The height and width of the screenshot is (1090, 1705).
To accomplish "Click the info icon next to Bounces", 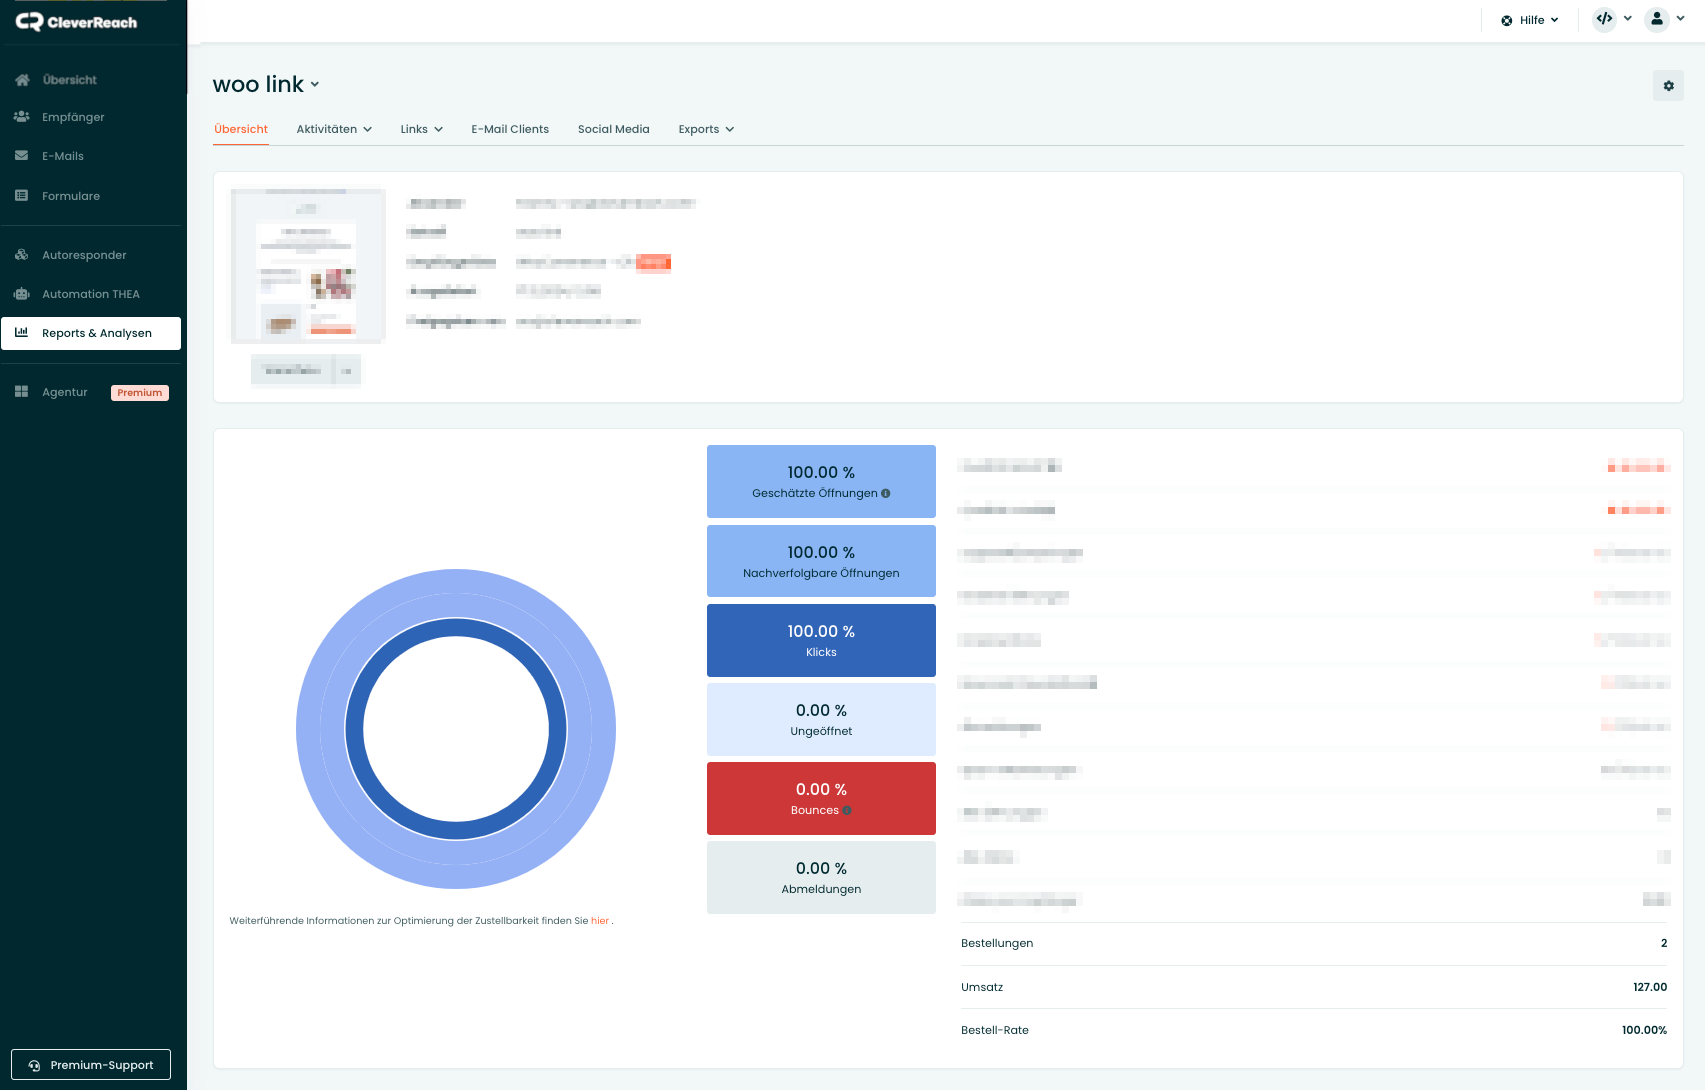I will pos(847,811).
